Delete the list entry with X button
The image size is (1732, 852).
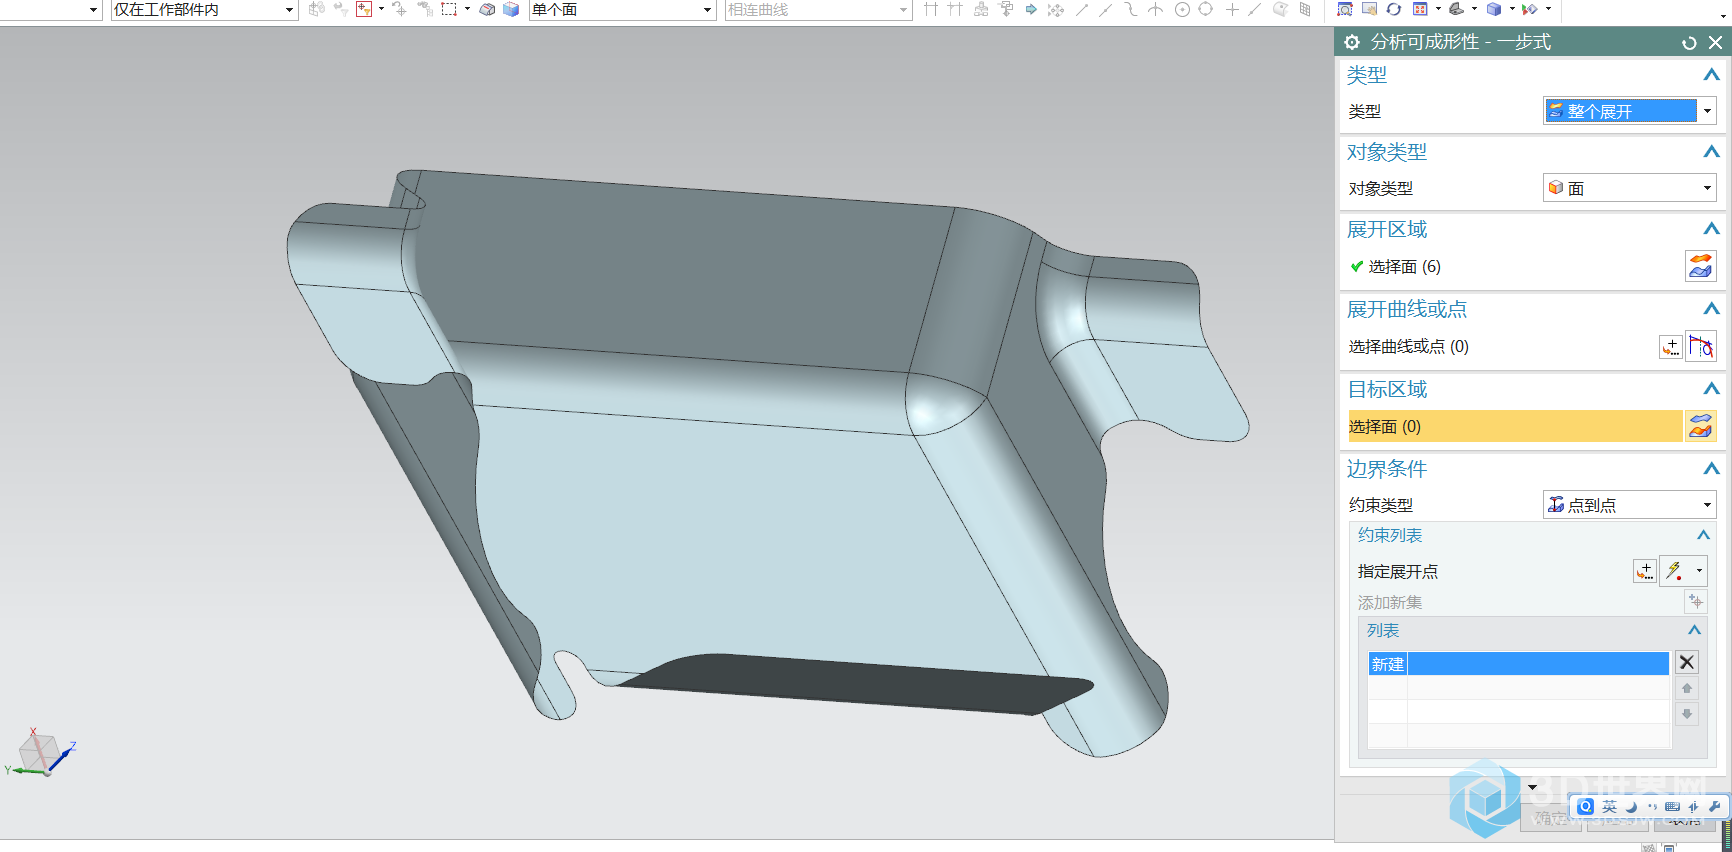pos(1687,662)
